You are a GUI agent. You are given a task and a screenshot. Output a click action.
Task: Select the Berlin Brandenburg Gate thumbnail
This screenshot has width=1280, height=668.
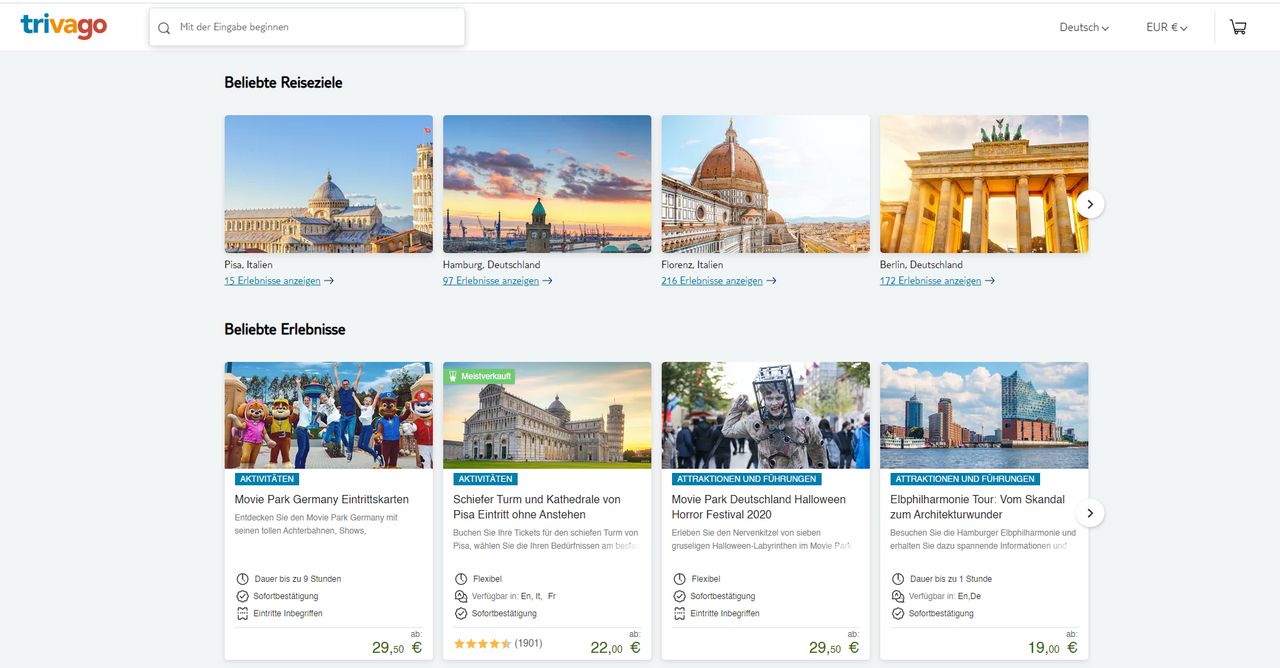pos(983,184)
